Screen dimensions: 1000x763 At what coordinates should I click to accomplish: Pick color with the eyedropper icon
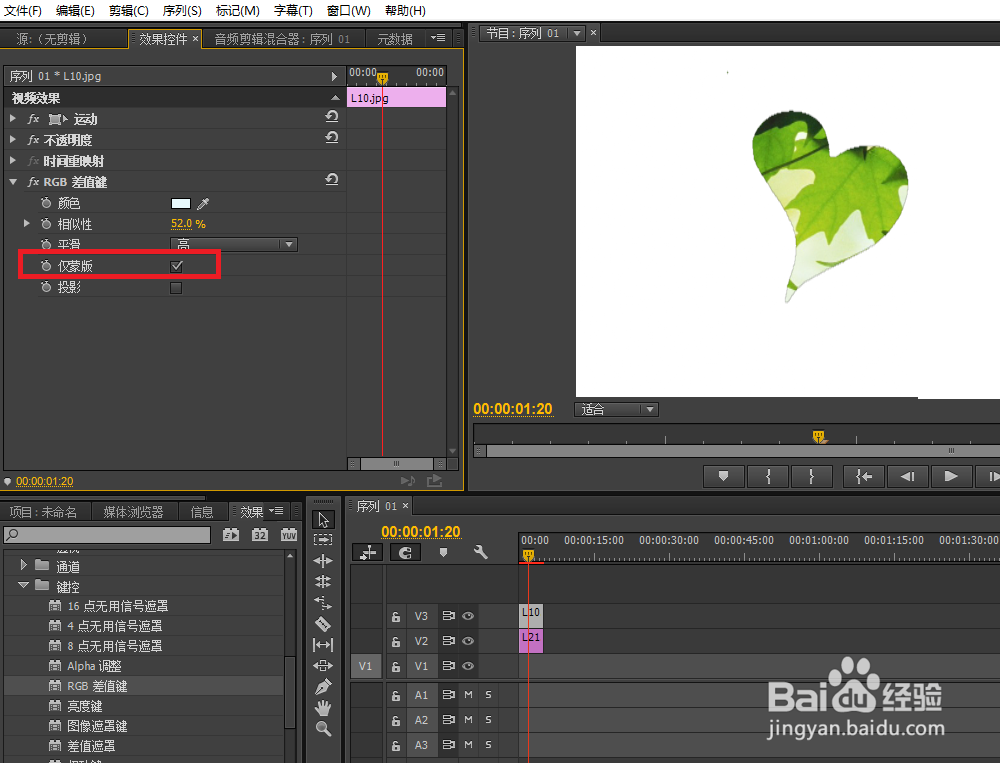[x=203, y=204]
